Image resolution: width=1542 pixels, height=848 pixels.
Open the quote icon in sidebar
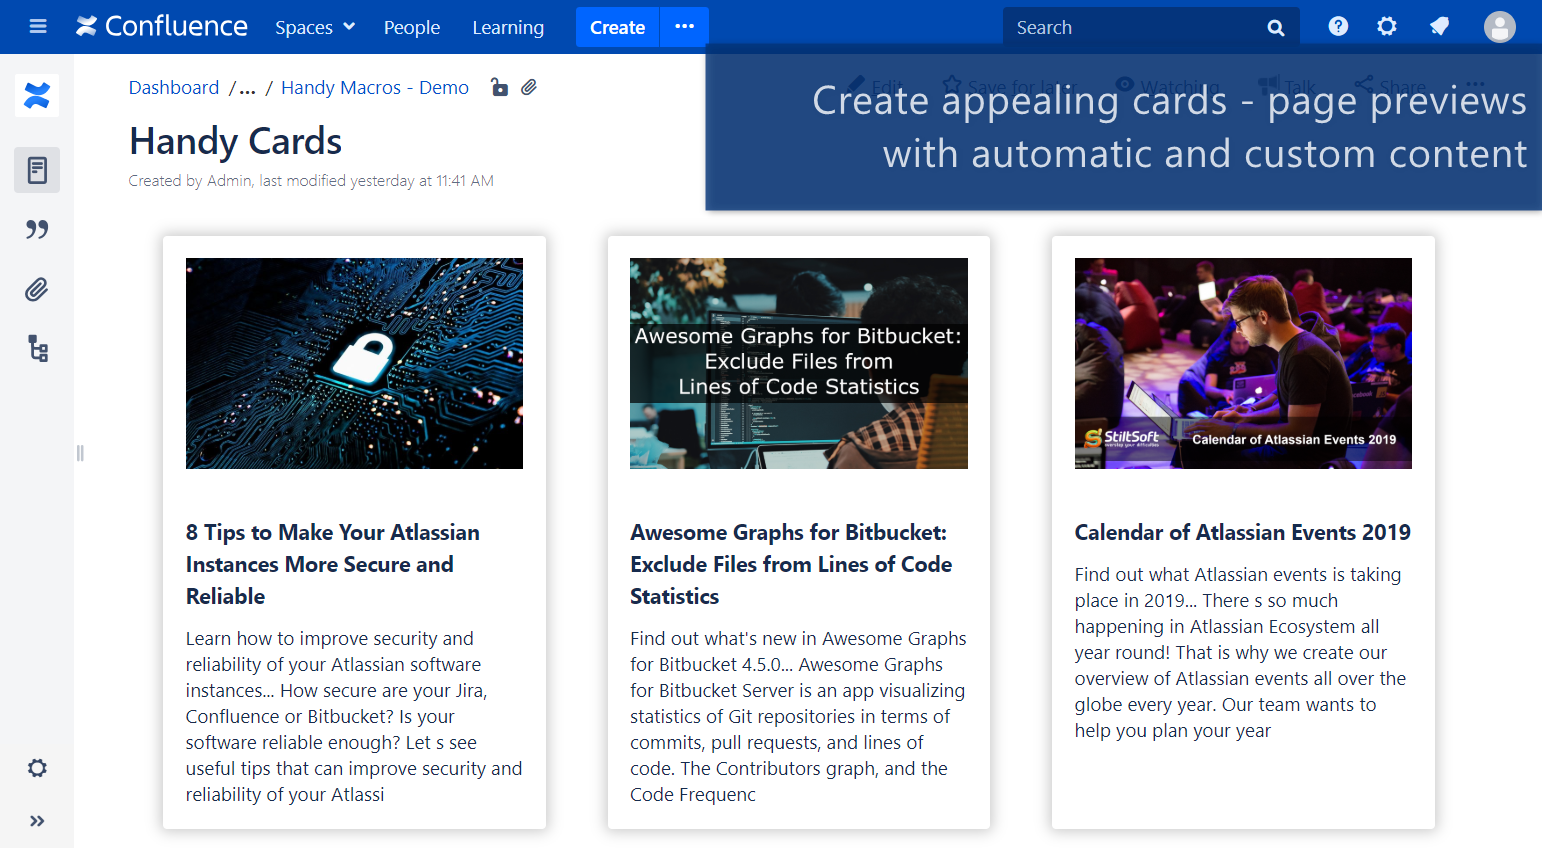click(x=37, y=230)
